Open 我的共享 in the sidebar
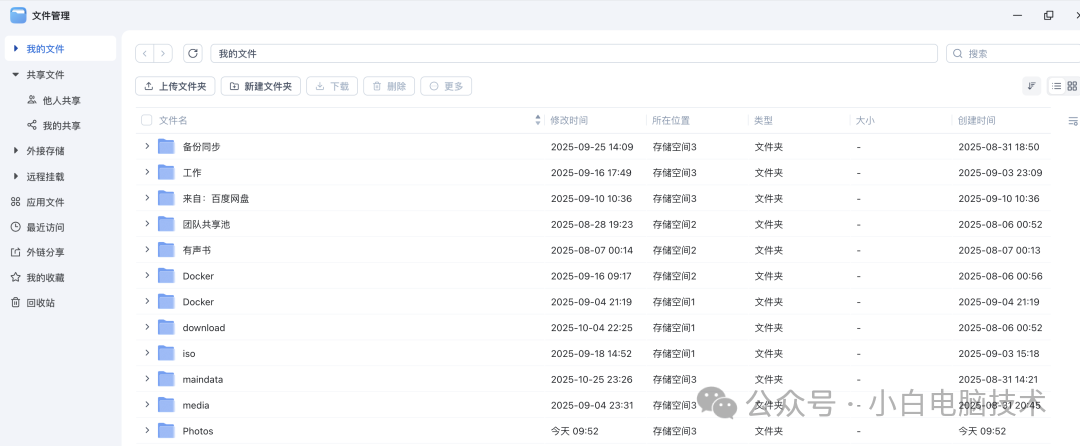Viewport: 1080px width, 446px height. click(x=61, y=126)
